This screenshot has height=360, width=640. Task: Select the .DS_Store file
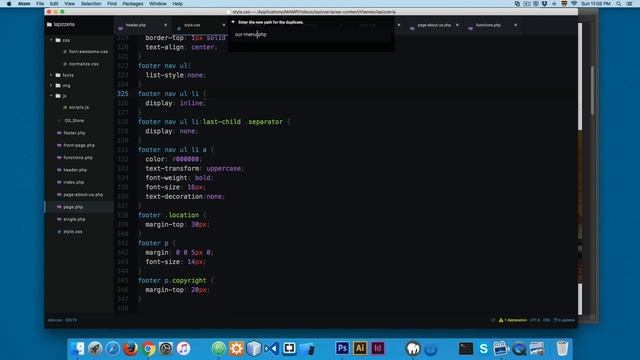pos(74,121)
